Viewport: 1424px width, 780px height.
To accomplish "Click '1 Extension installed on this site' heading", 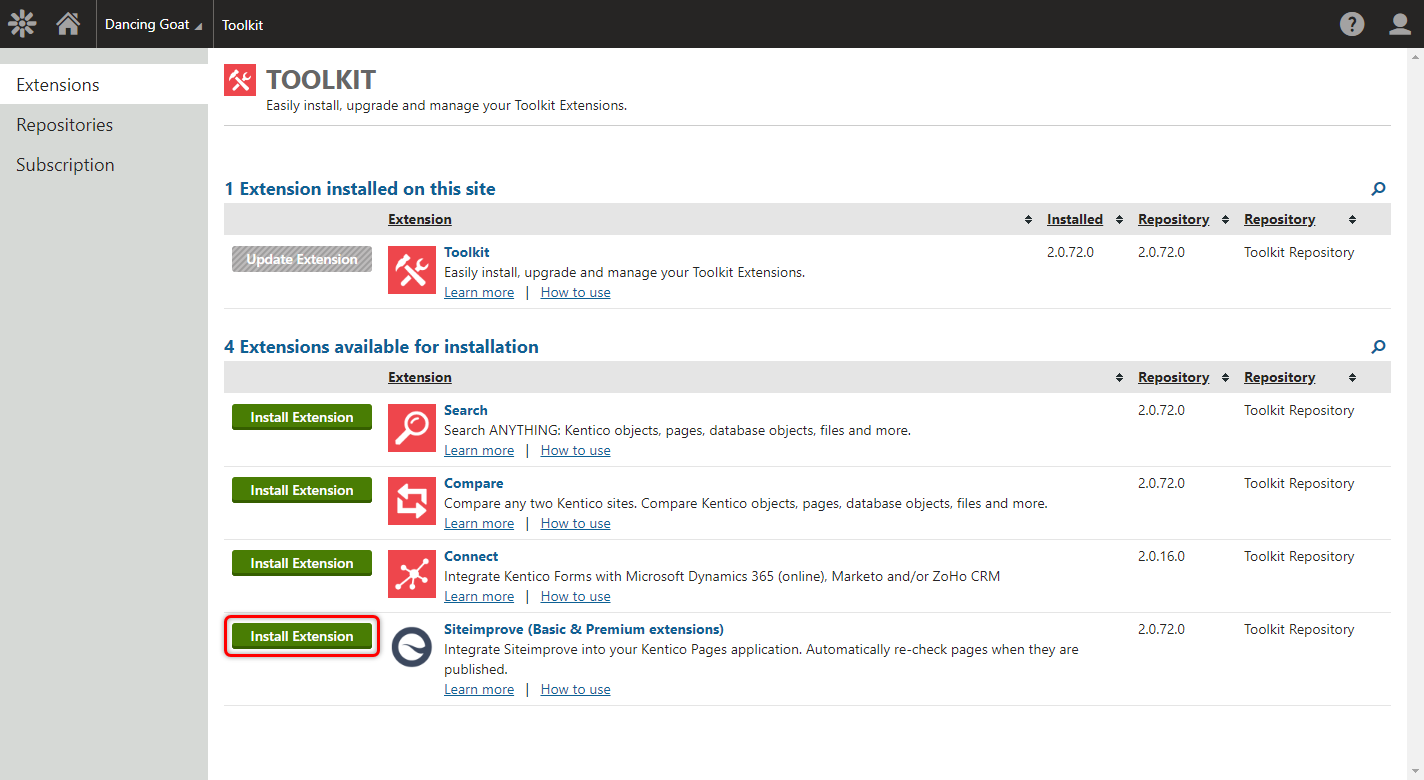I will pos(360,188).
